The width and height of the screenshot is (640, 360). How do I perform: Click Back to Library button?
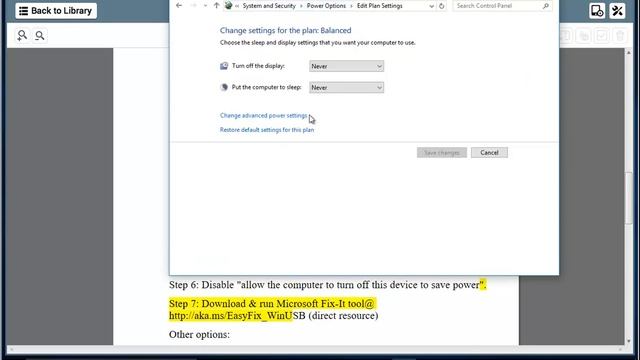tap(56, 11)
